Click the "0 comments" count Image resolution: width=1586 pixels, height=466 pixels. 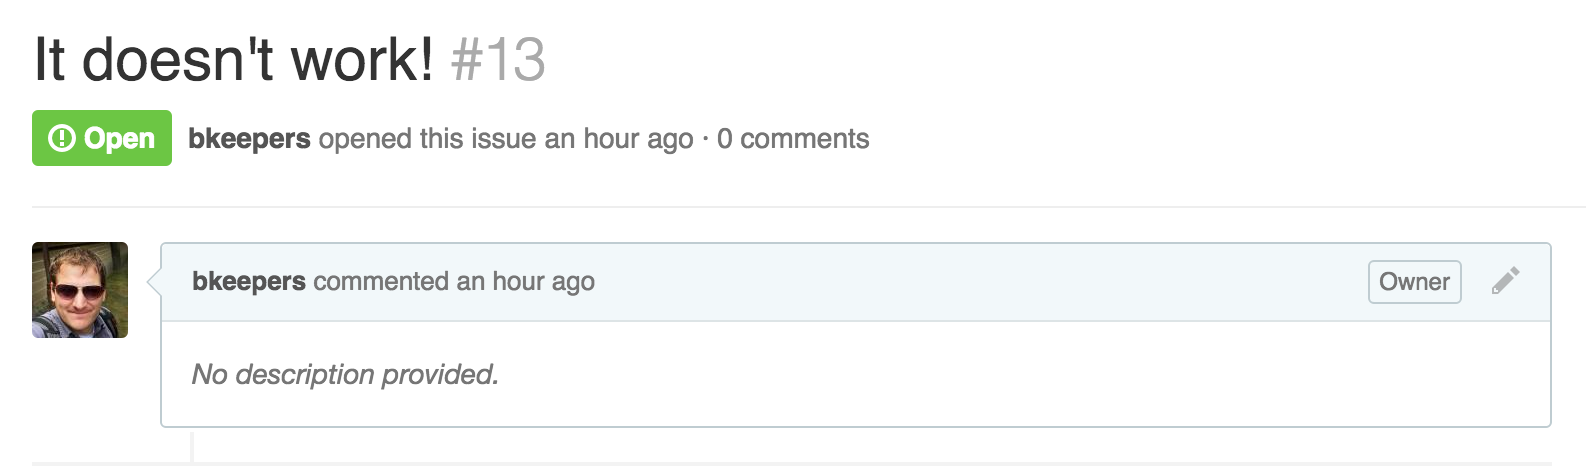pos(793,138)
